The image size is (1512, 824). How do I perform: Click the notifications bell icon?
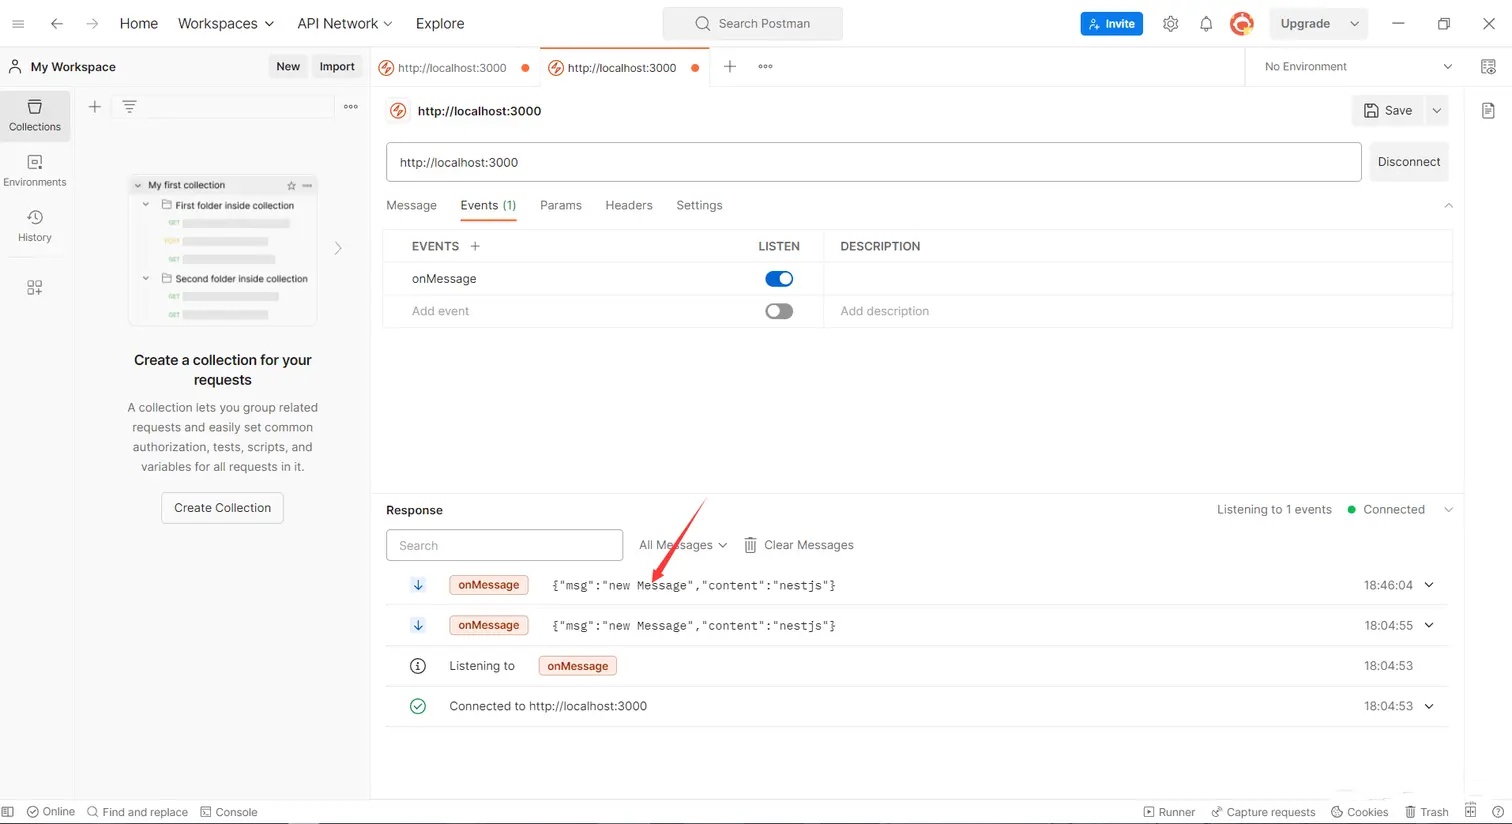[1206, 24]
